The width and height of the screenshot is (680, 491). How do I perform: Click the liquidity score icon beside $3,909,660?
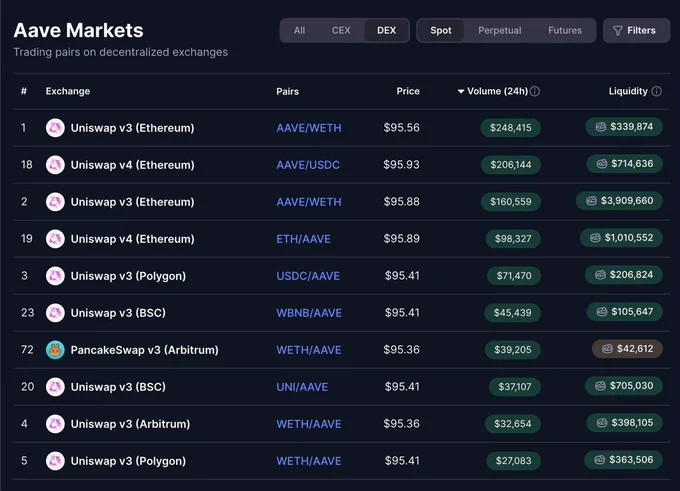(x=592, y=201)
